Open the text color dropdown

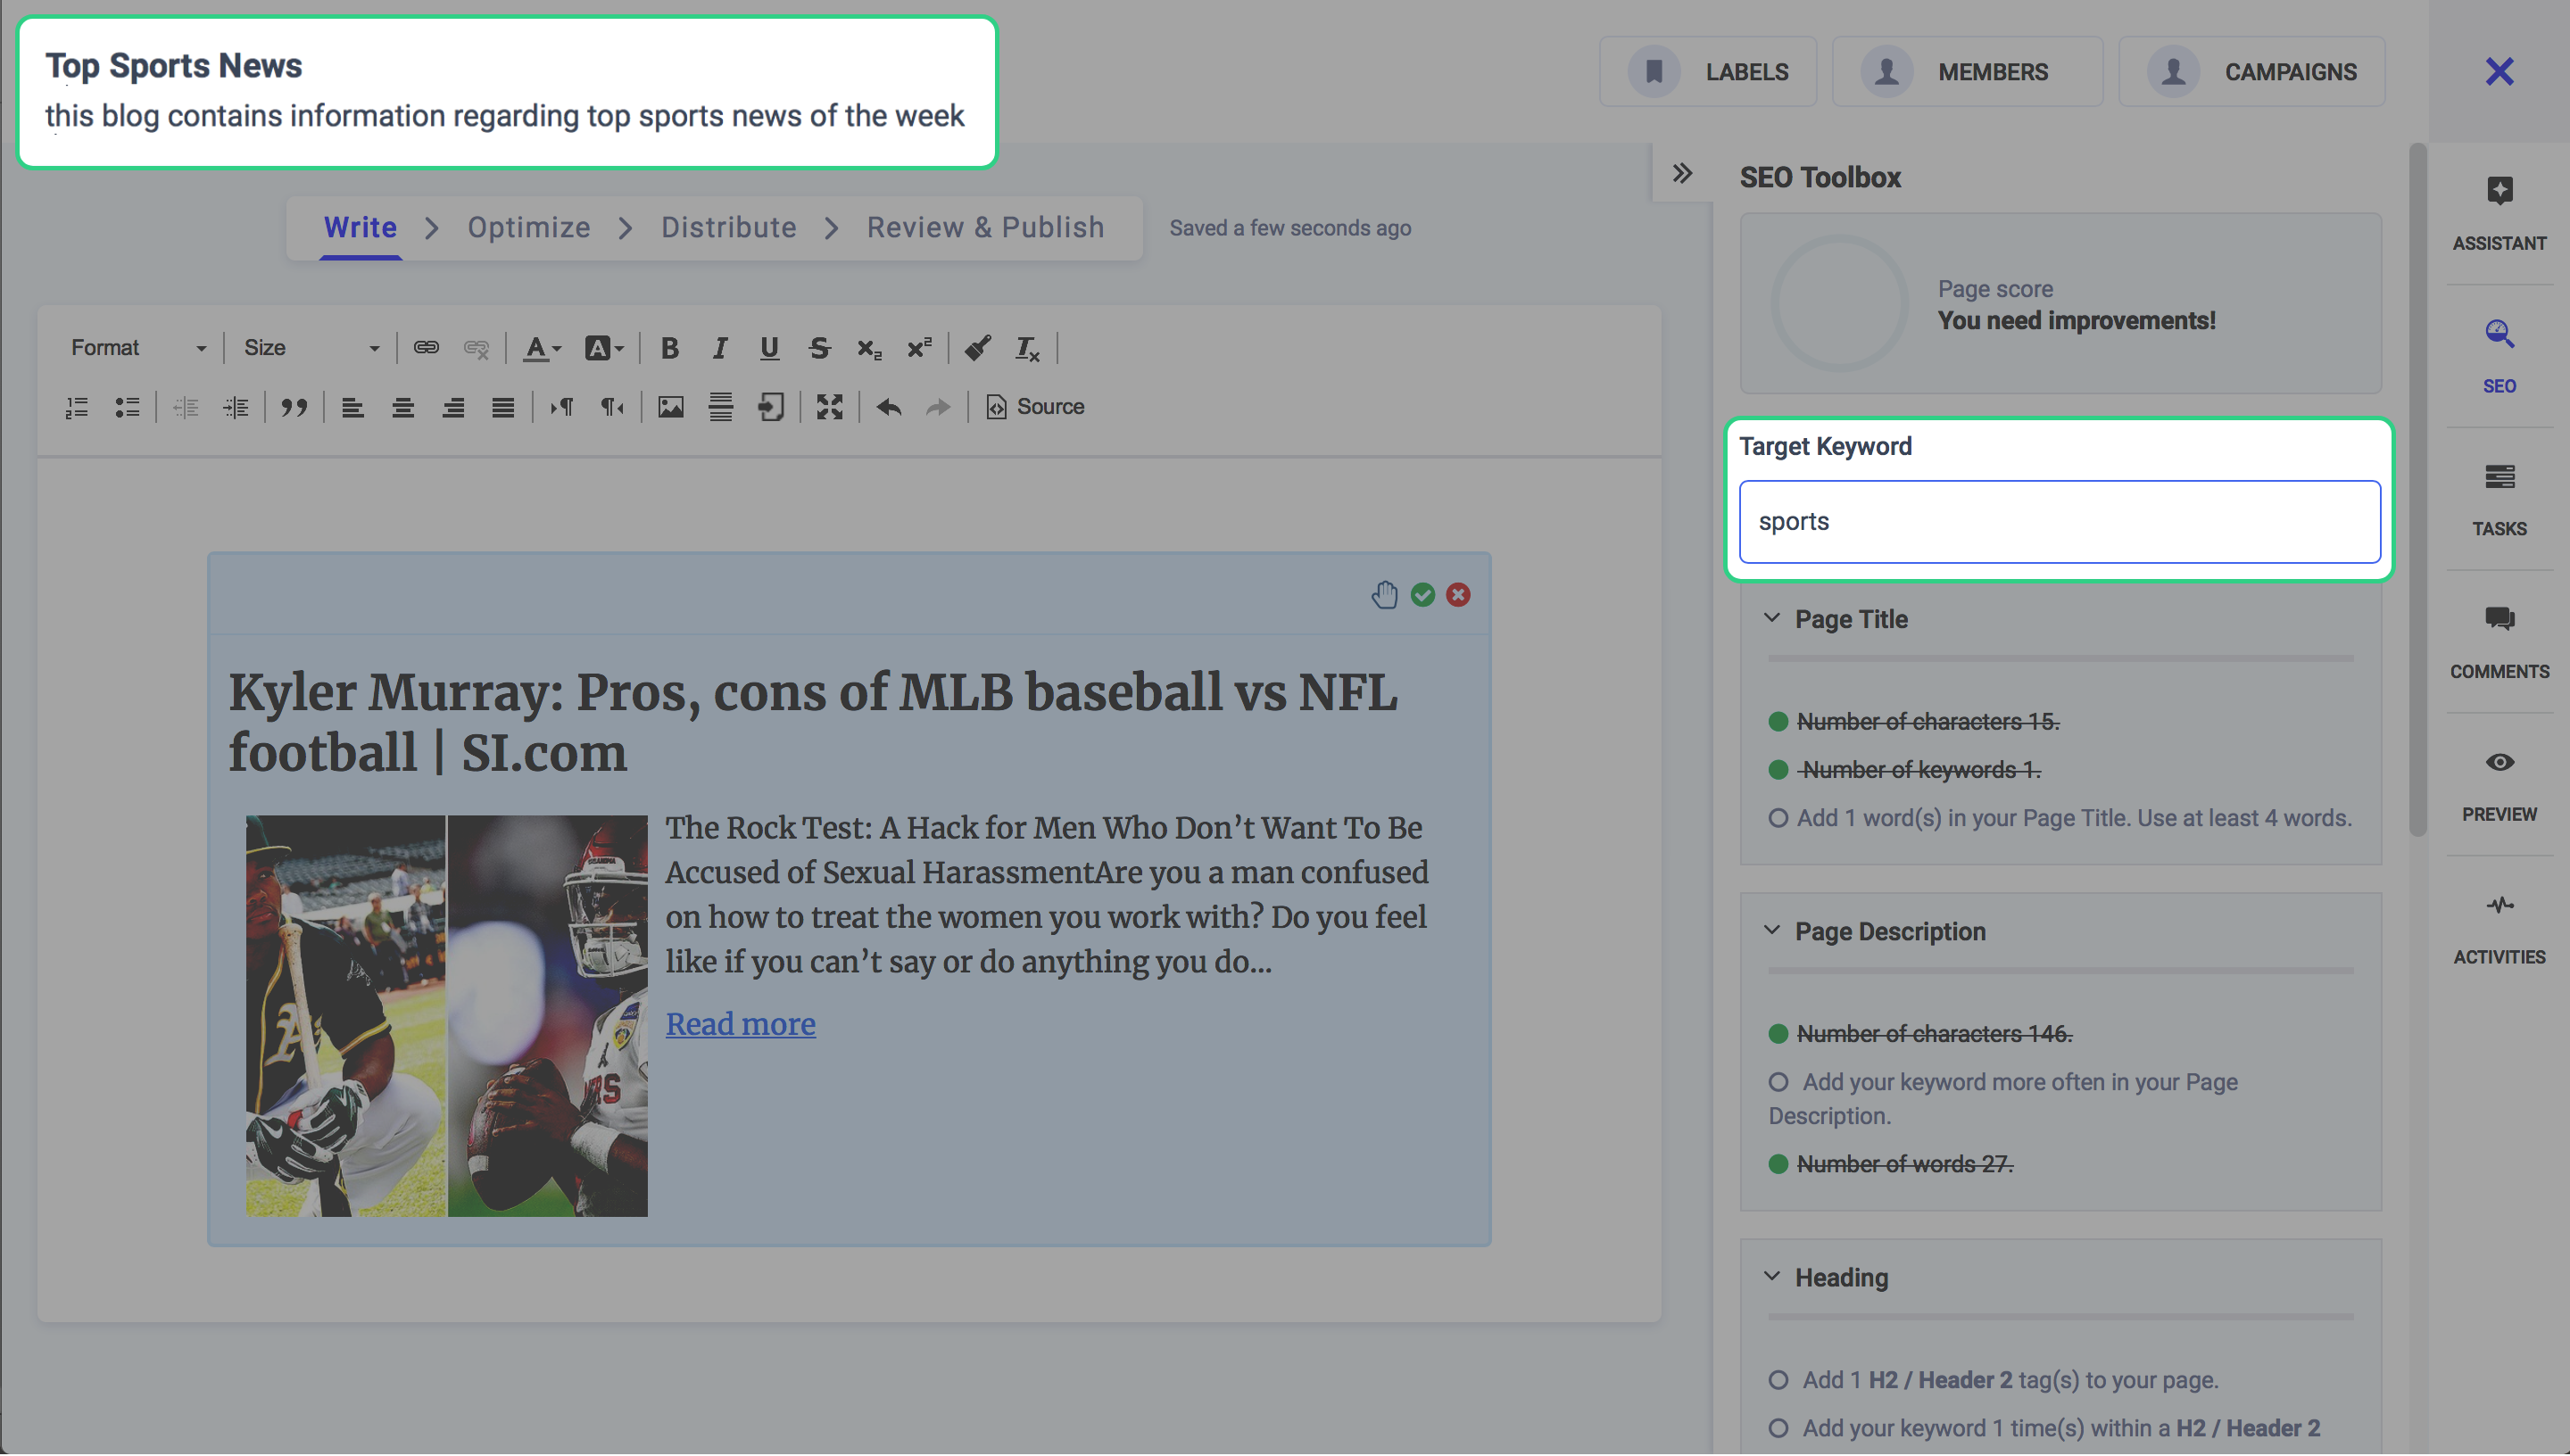[x=542, y=348]
